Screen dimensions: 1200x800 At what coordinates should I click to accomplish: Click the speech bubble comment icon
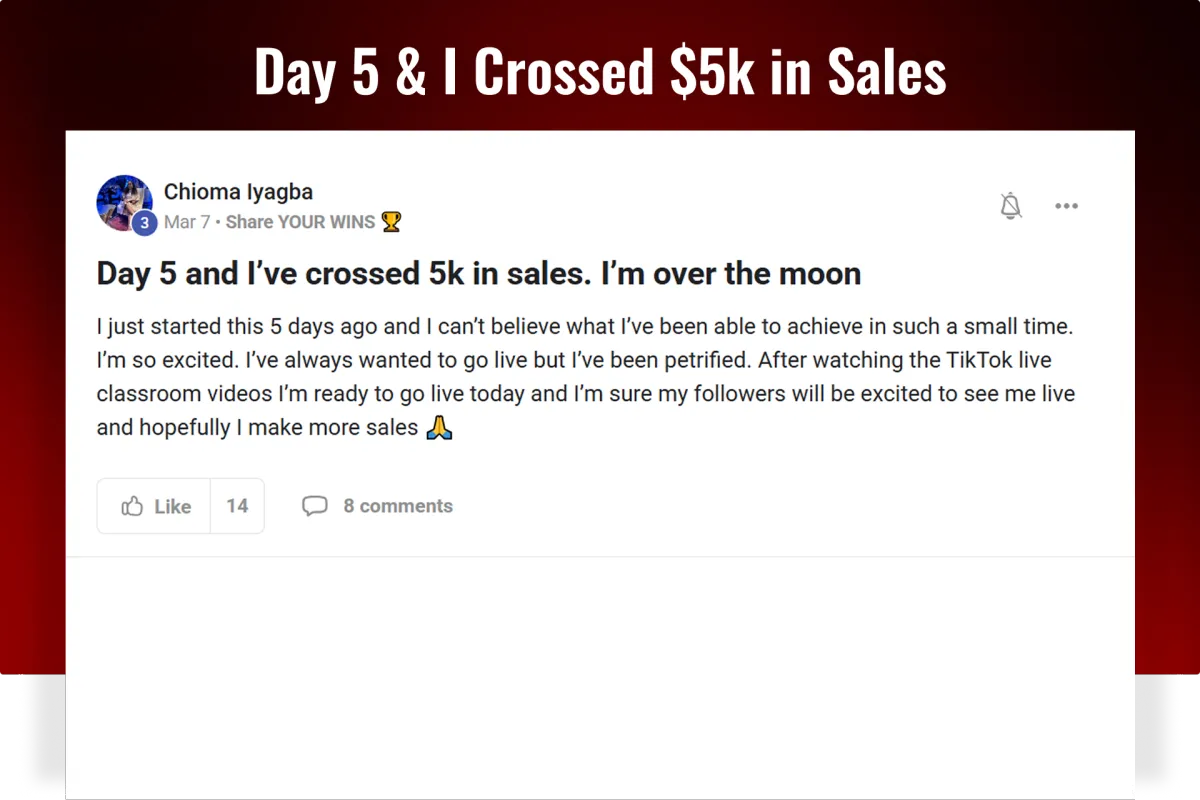pos(315,506)
